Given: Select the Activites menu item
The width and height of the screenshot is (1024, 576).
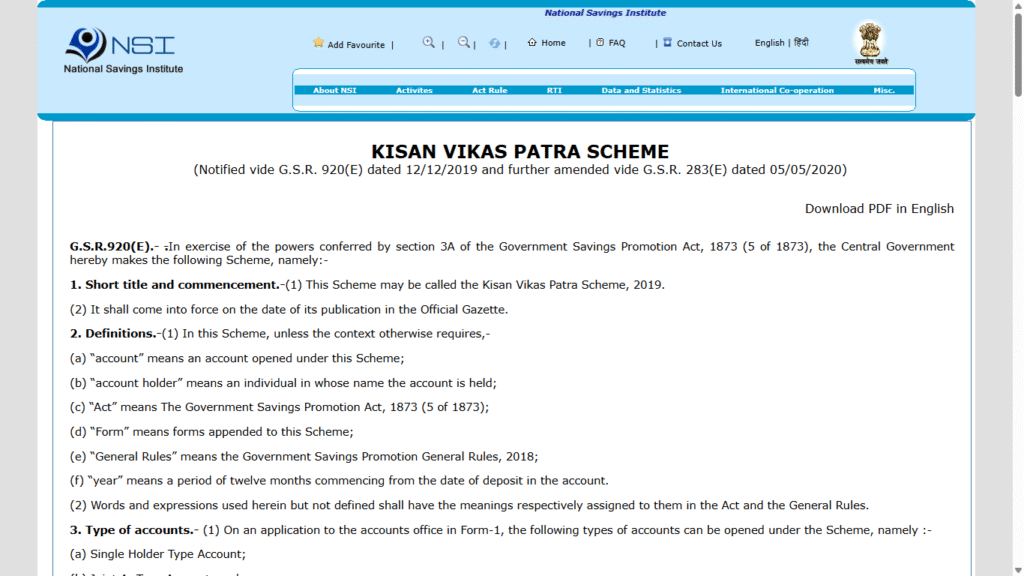Looking at the screenshot, I should click(x=413, y=89).
